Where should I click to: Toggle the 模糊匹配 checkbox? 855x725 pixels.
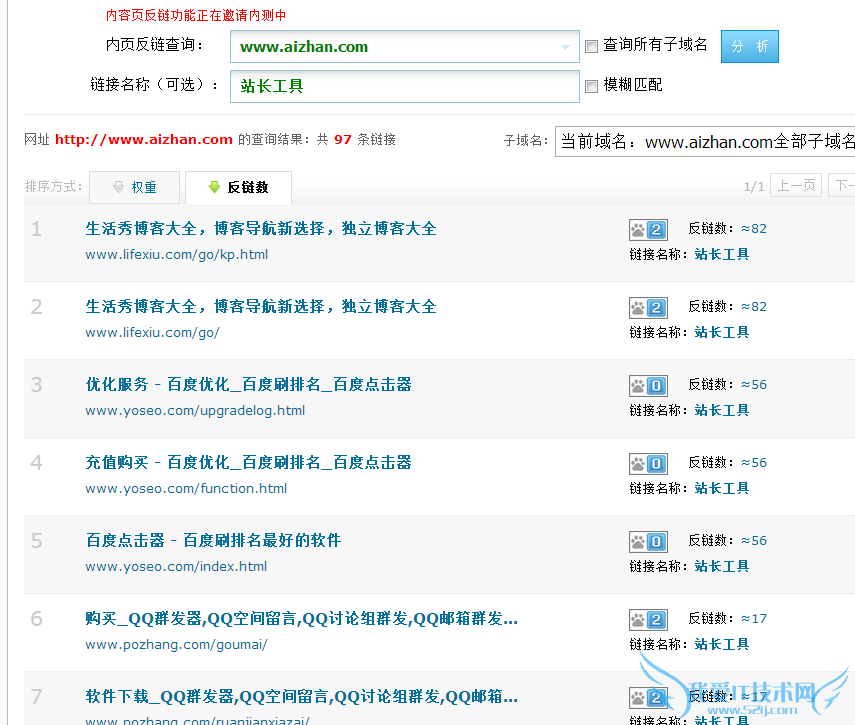tap(591, 86)
